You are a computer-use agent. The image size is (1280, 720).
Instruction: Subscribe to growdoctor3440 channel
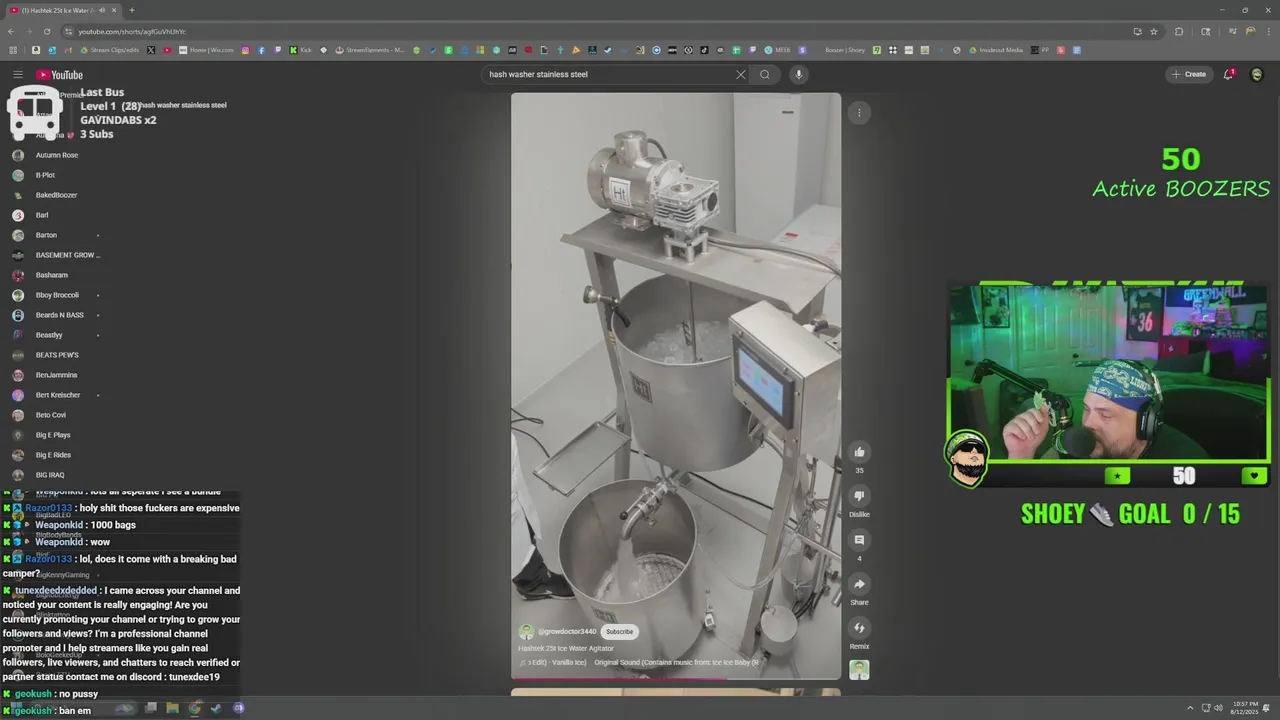[619, 632]
